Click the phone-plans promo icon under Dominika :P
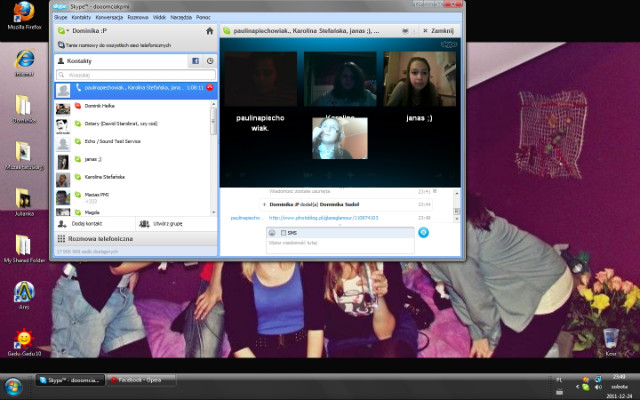The height and width of the screenshot is (400, 640). coord(61,45)
